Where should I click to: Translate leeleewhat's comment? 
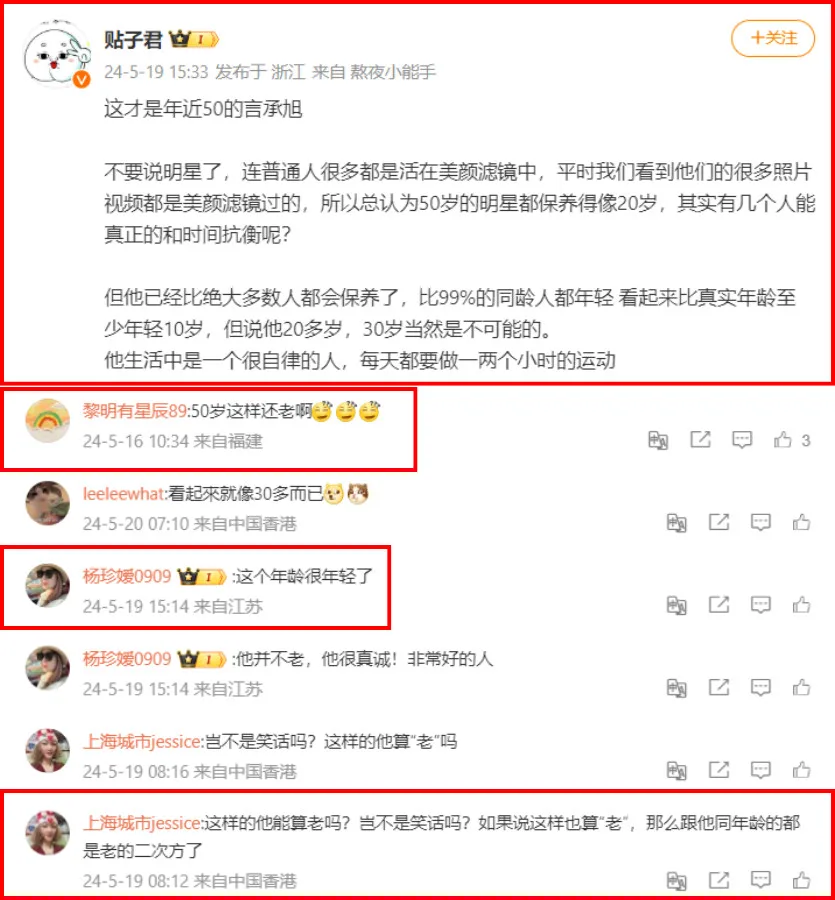pyautogui.click(x=677, y=523)
